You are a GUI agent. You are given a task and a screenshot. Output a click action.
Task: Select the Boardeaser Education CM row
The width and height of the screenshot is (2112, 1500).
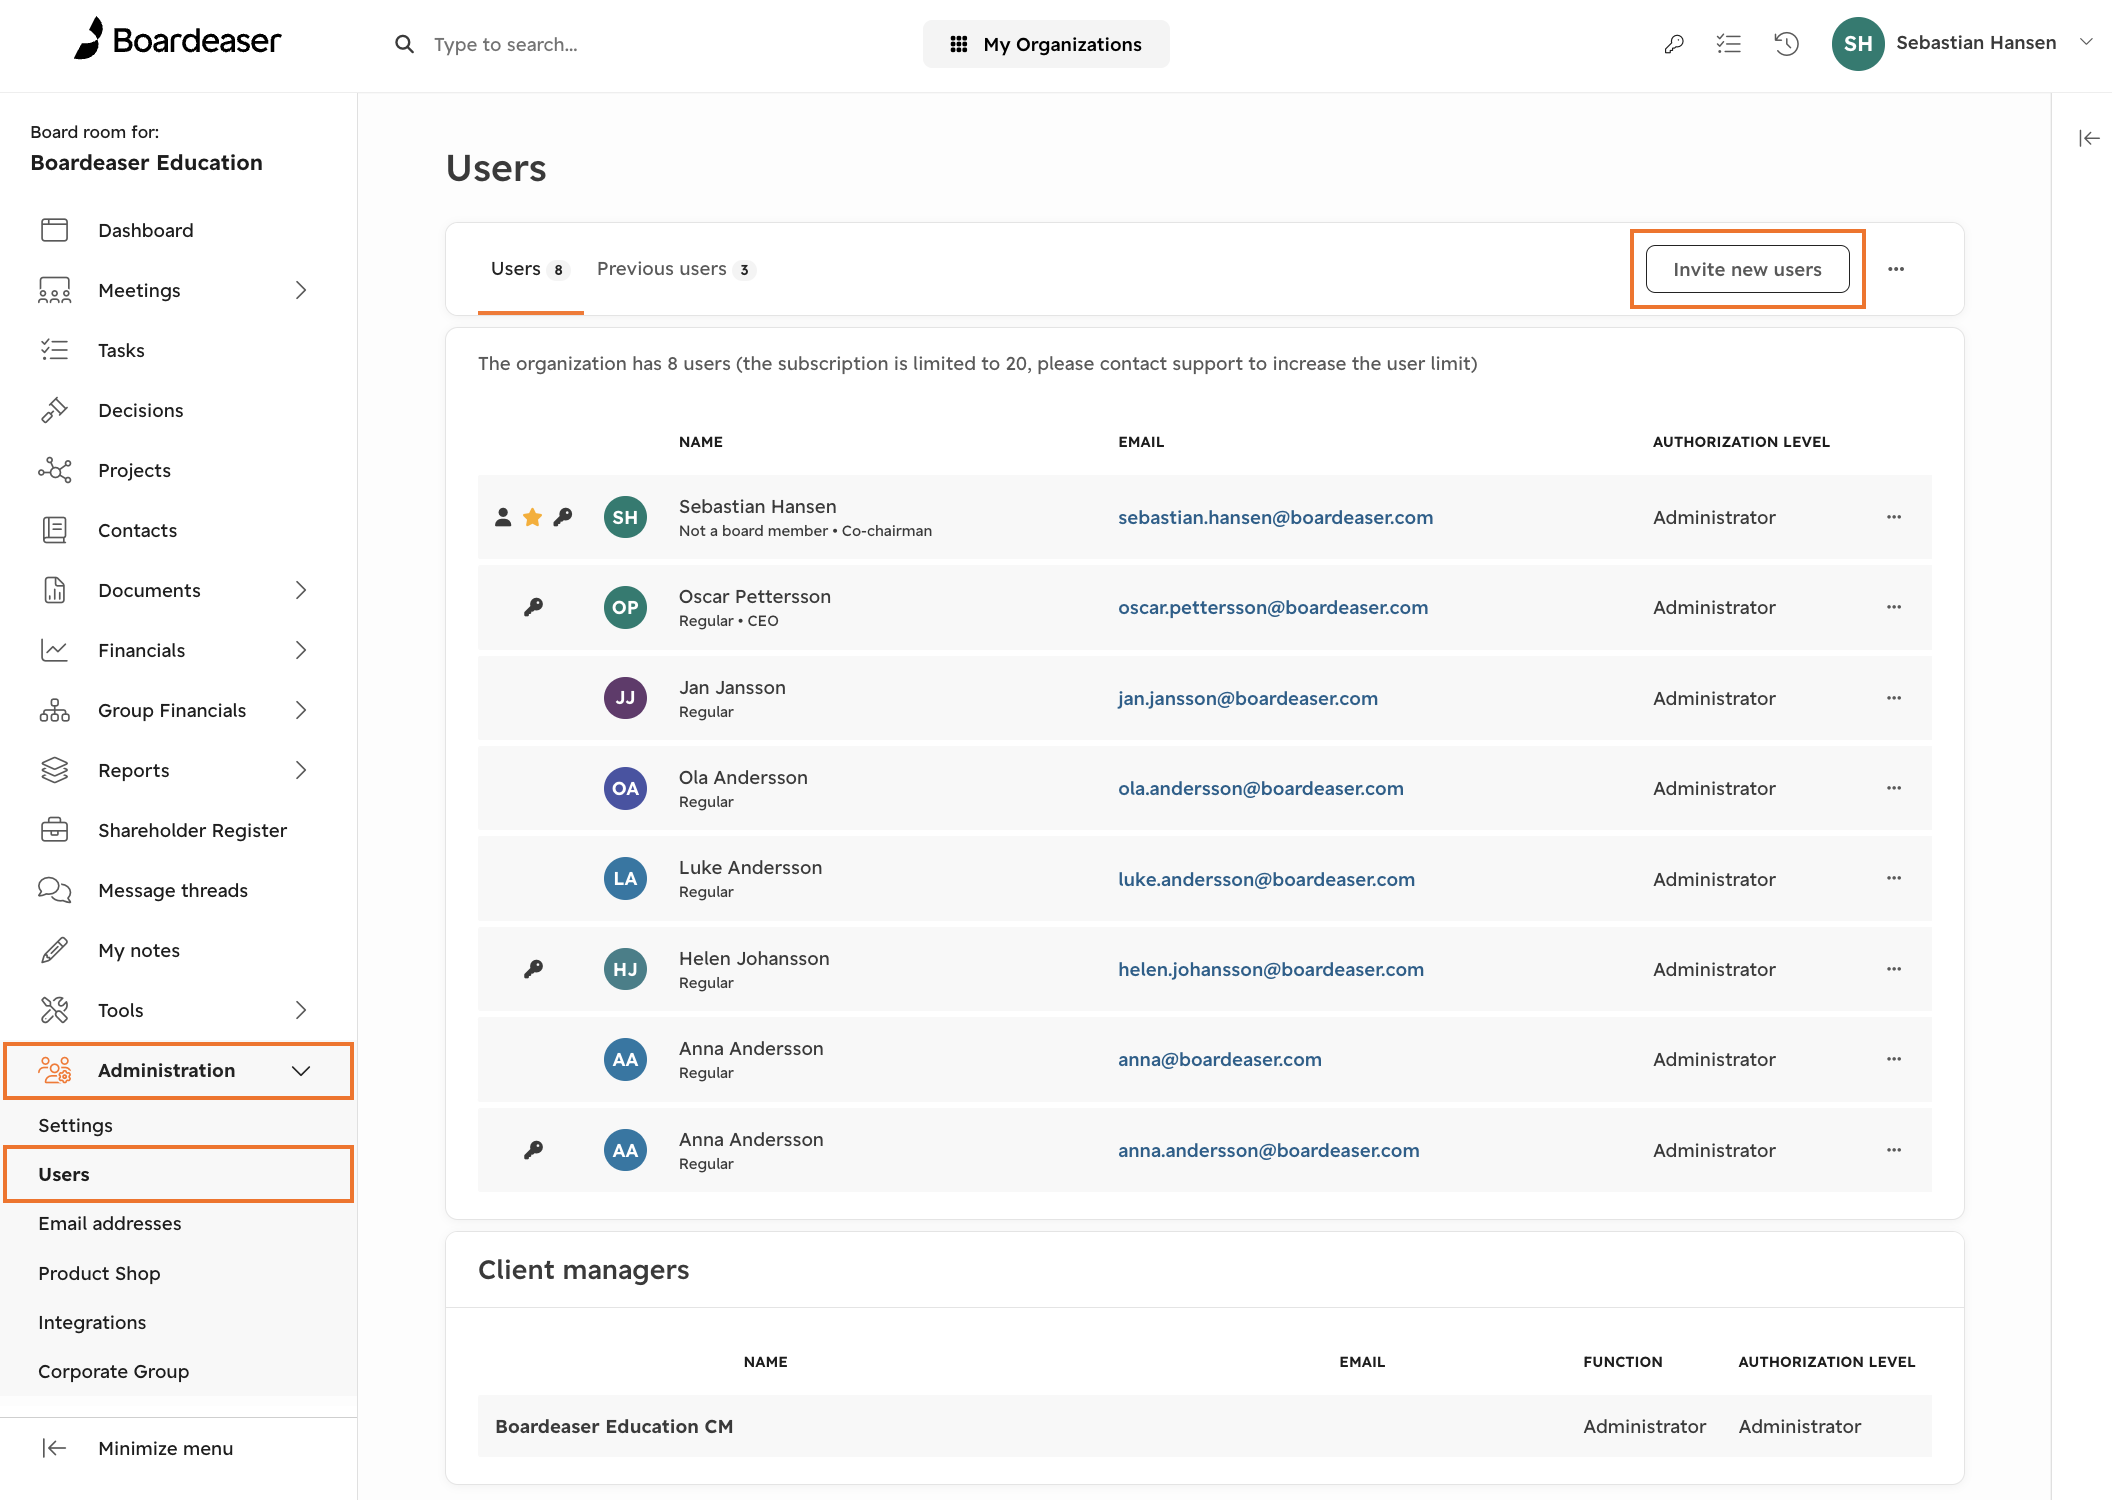(1204, 1426)
